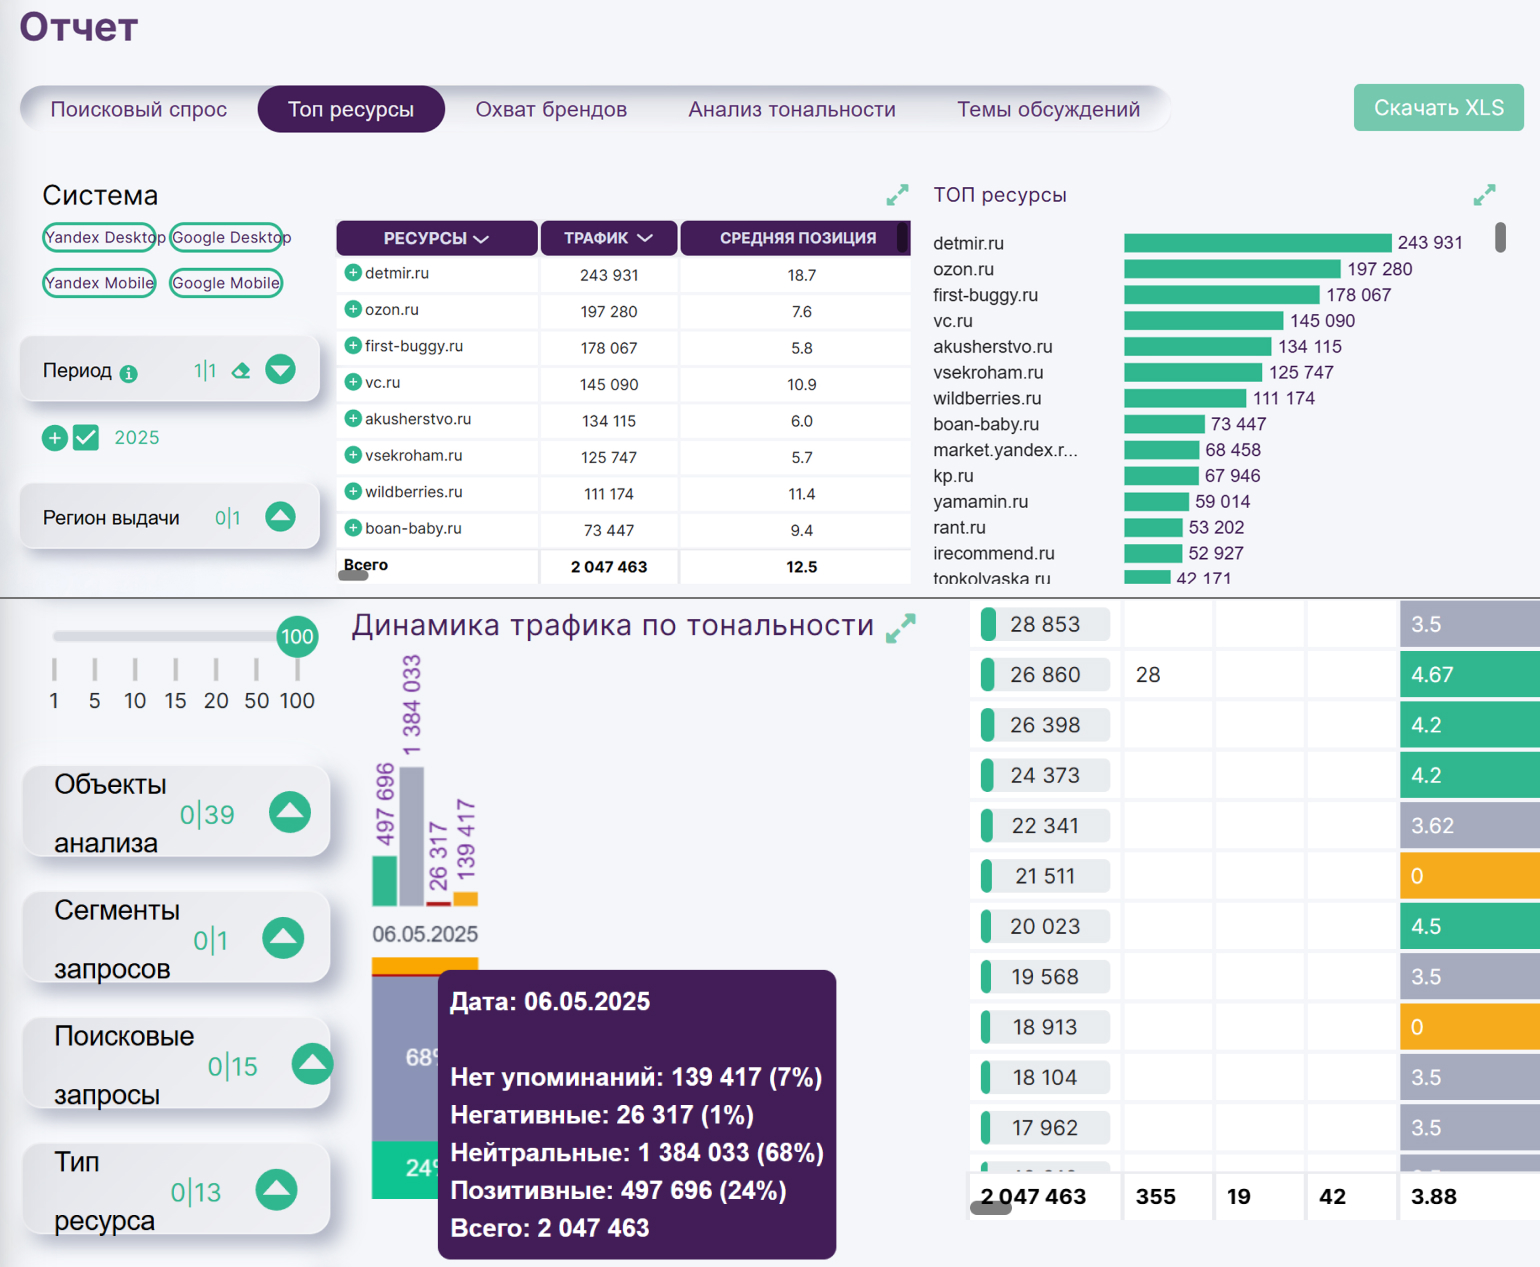Switch to the Охват брендов tab
The image size is (1540, 1267).
tap(551, 109)
